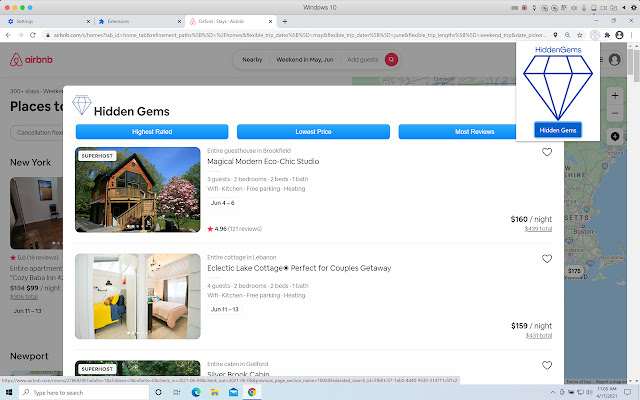Launch Microsoft Edge from taskbar

click(196, 392)
